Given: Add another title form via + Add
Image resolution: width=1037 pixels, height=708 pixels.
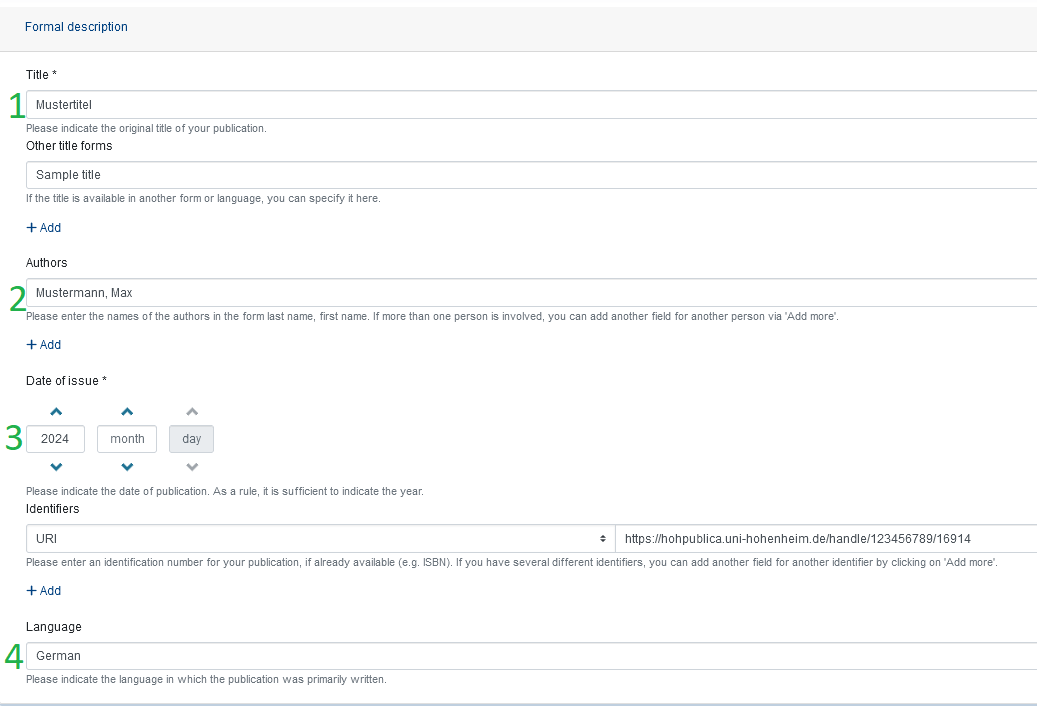Looking at the screenshot, I should click(x=44, y=228).
